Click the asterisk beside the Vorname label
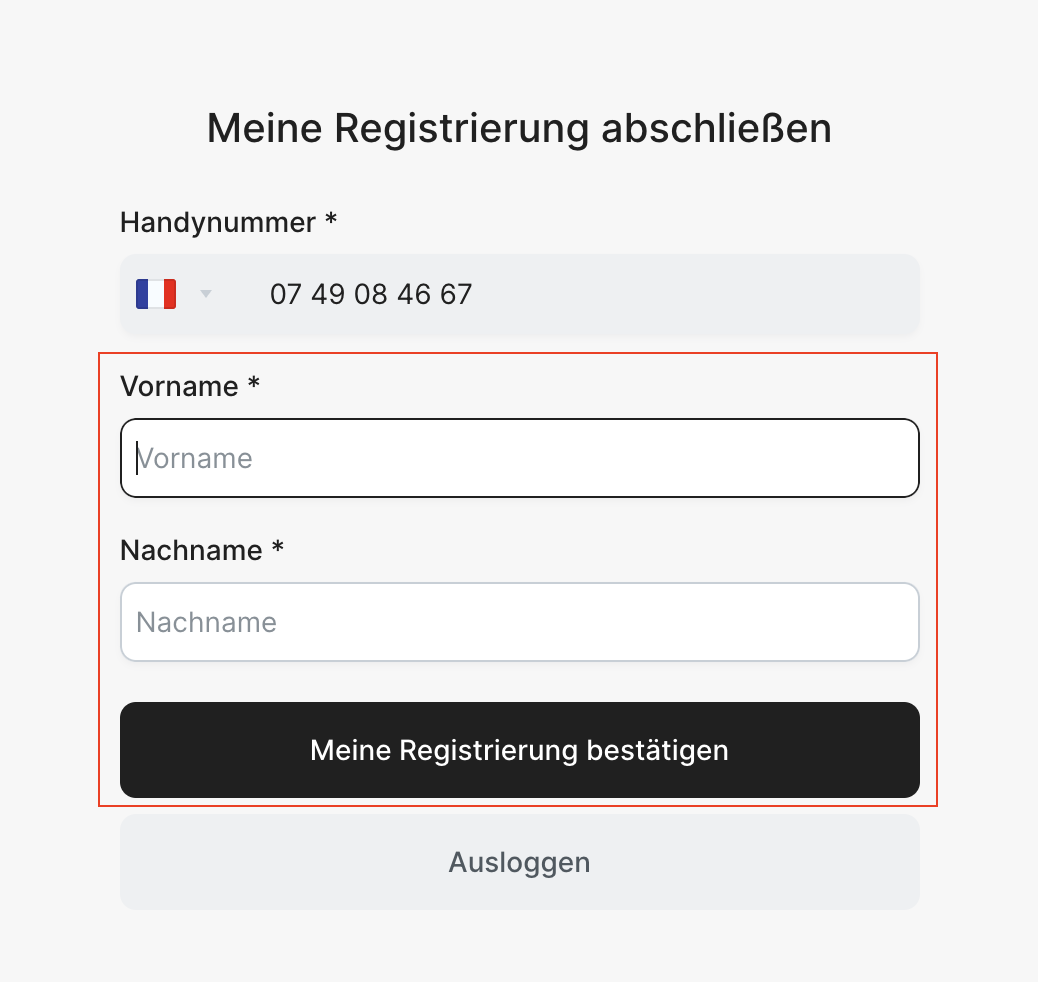This screenshot has width=1038, height=982. [254, 383]
